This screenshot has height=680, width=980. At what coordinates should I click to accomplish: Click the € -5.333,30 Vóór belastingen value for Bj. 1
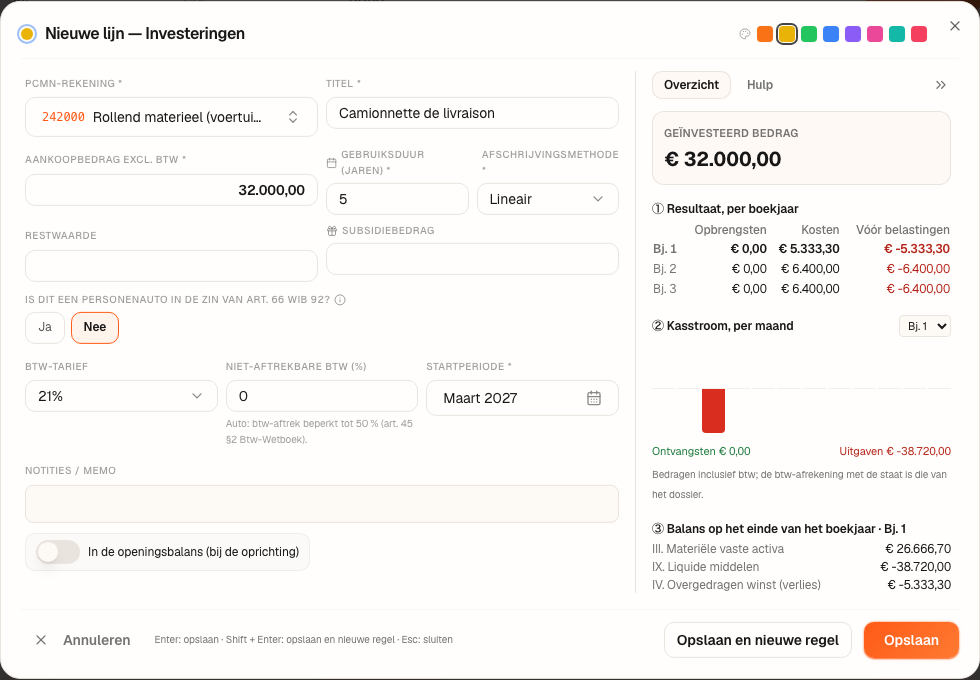click(917, 249)
